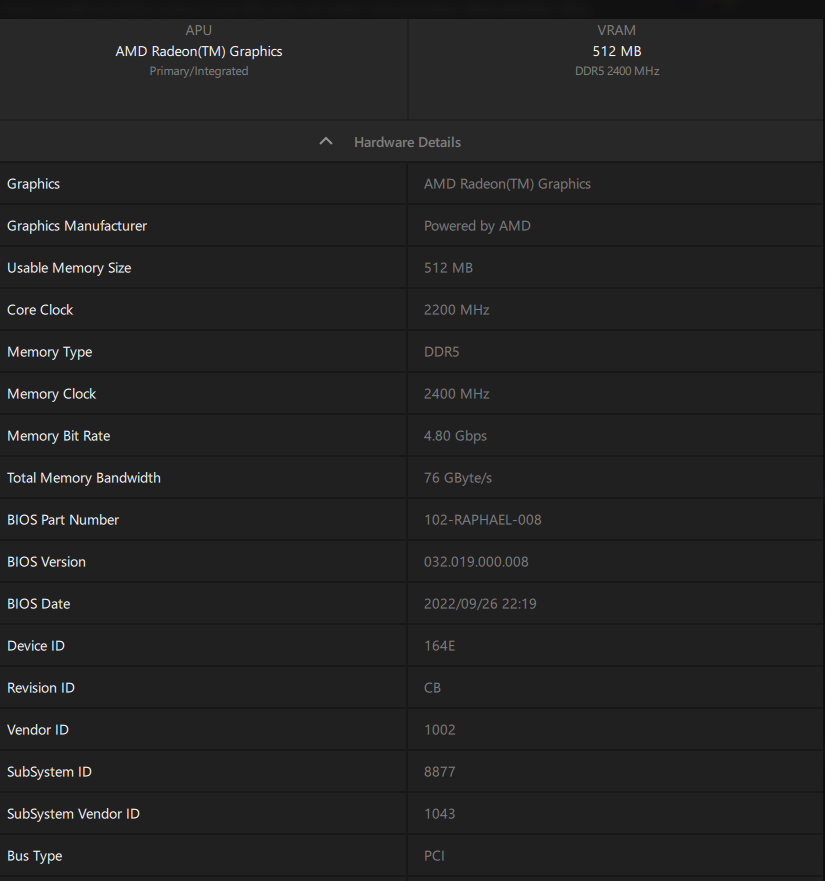Image resolution: width=825 pixels, height=881 pixels.
Task: Click the VRAM 512 MB summary value
Action: [616, 51]
